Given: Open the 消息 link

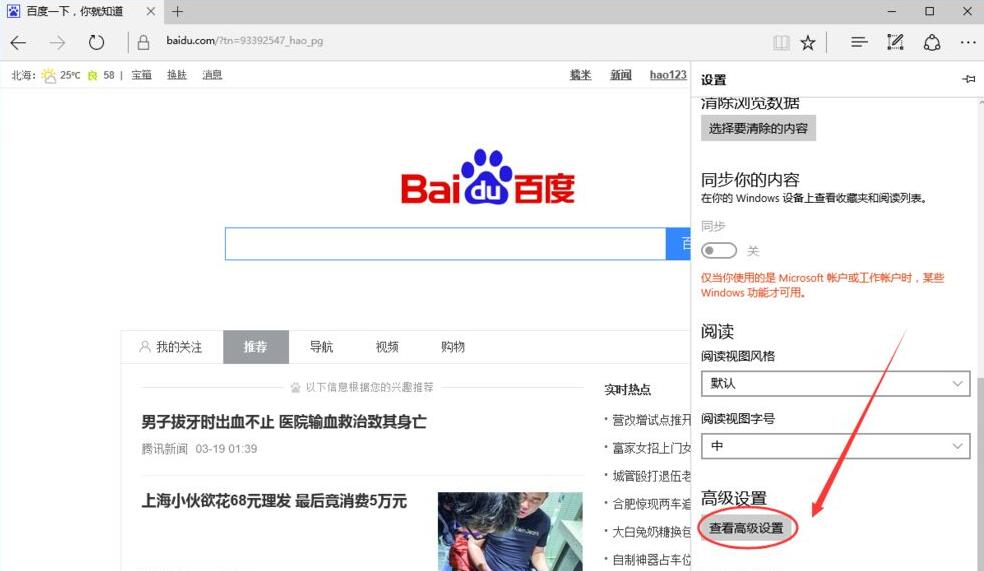Looking at the screenshot, I should coord(212,75).
